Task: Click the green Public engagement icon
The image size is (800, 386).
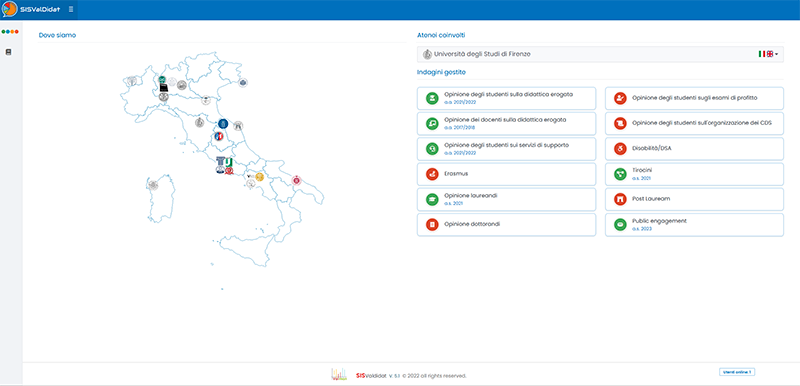Action: coord(620,225)
